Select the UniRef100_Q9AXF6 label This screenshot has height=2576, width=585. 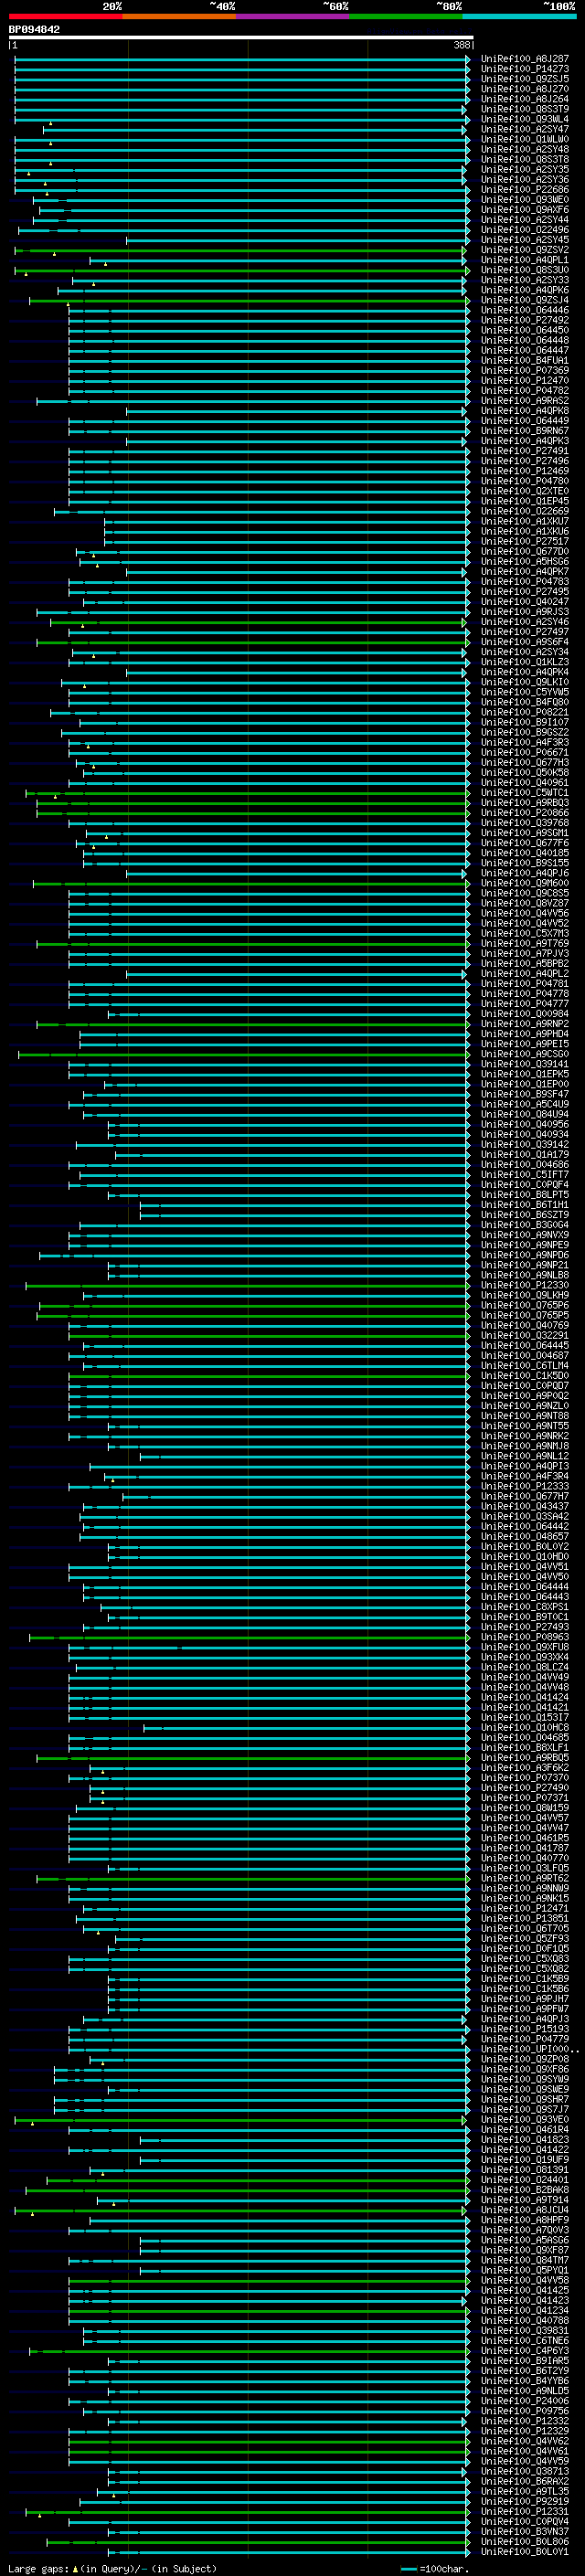click(525, 210)
